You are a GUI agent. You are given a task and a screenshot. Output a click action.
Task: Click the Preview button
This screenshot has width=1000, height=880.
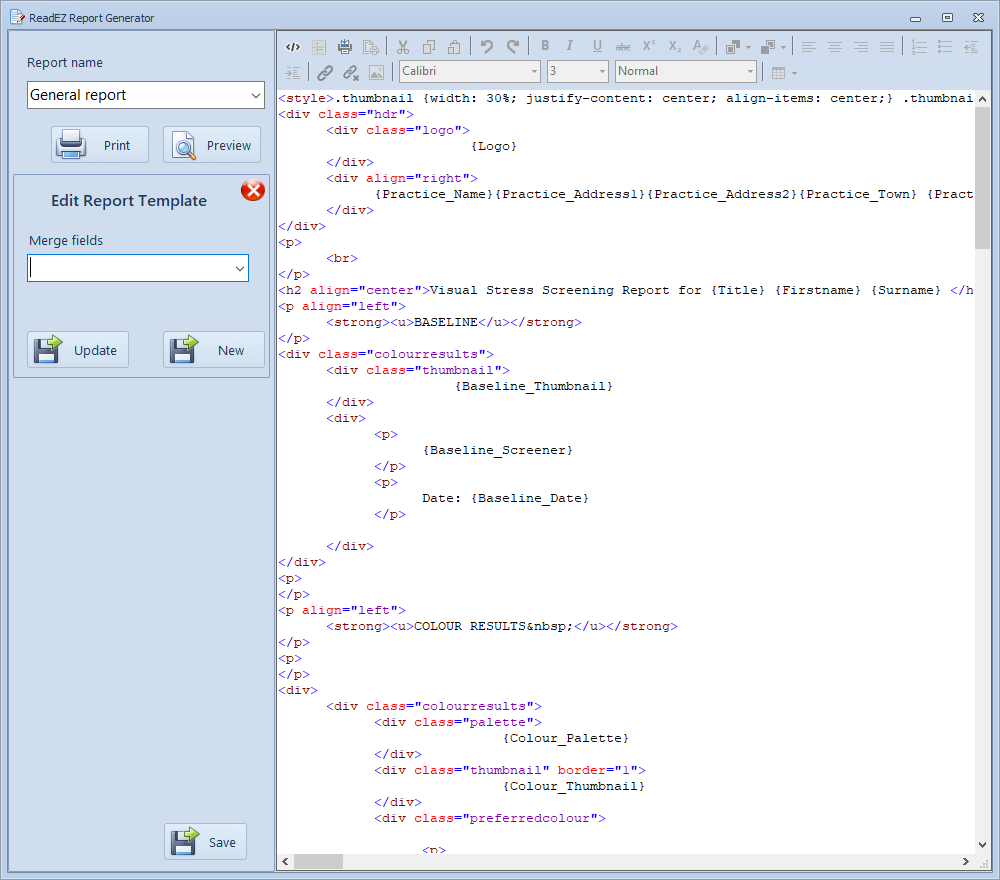tap(212, 145)
